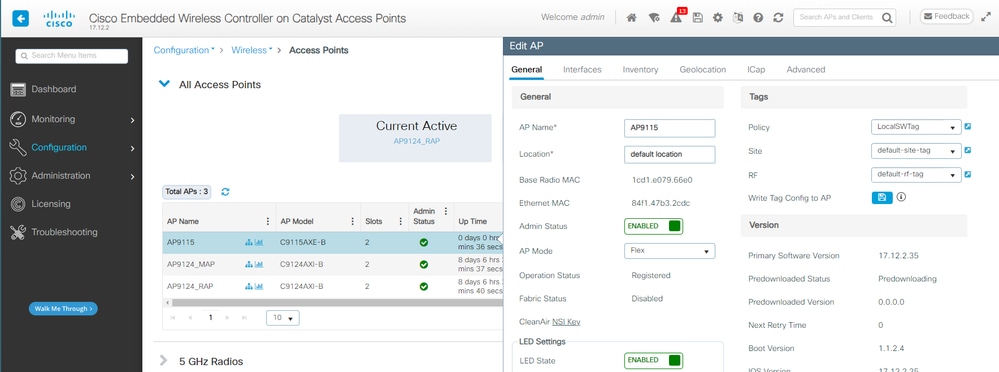
Task: Open the edit icon next to Policy tag
Action: click(968, 127)
